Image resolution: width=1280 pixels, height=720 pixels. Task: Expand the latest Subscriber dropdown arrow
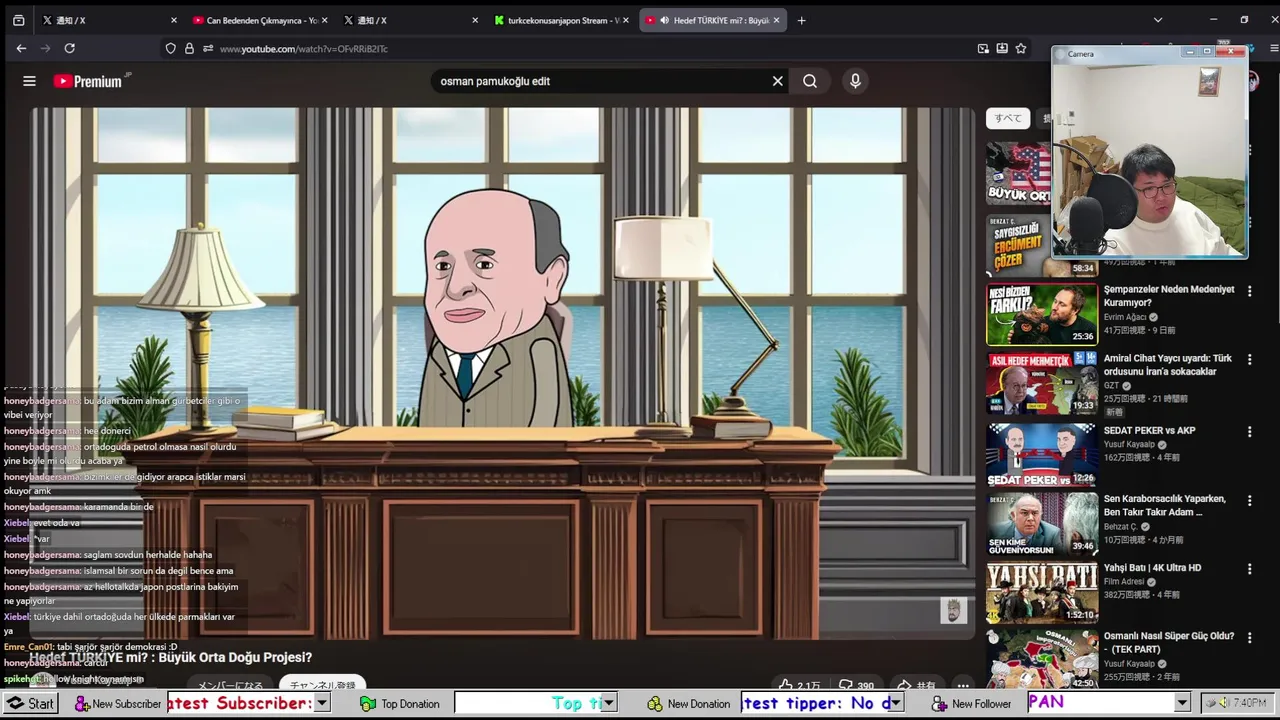point(322,704)
